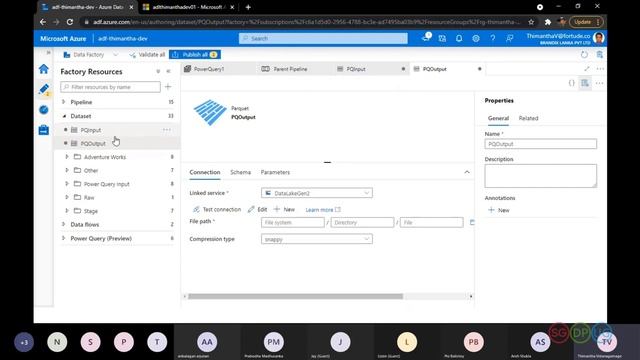The image size is (640, 360).
Task: Click the Description text area
Action: pyautogui.click(x=540, y=176)
